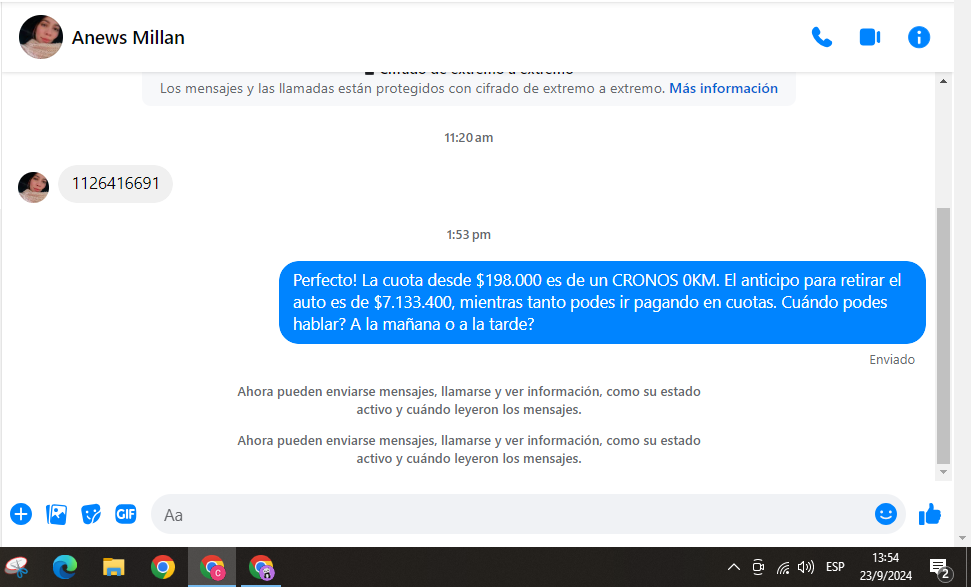Start a voice call with Anews Millan

coord(821,37)
